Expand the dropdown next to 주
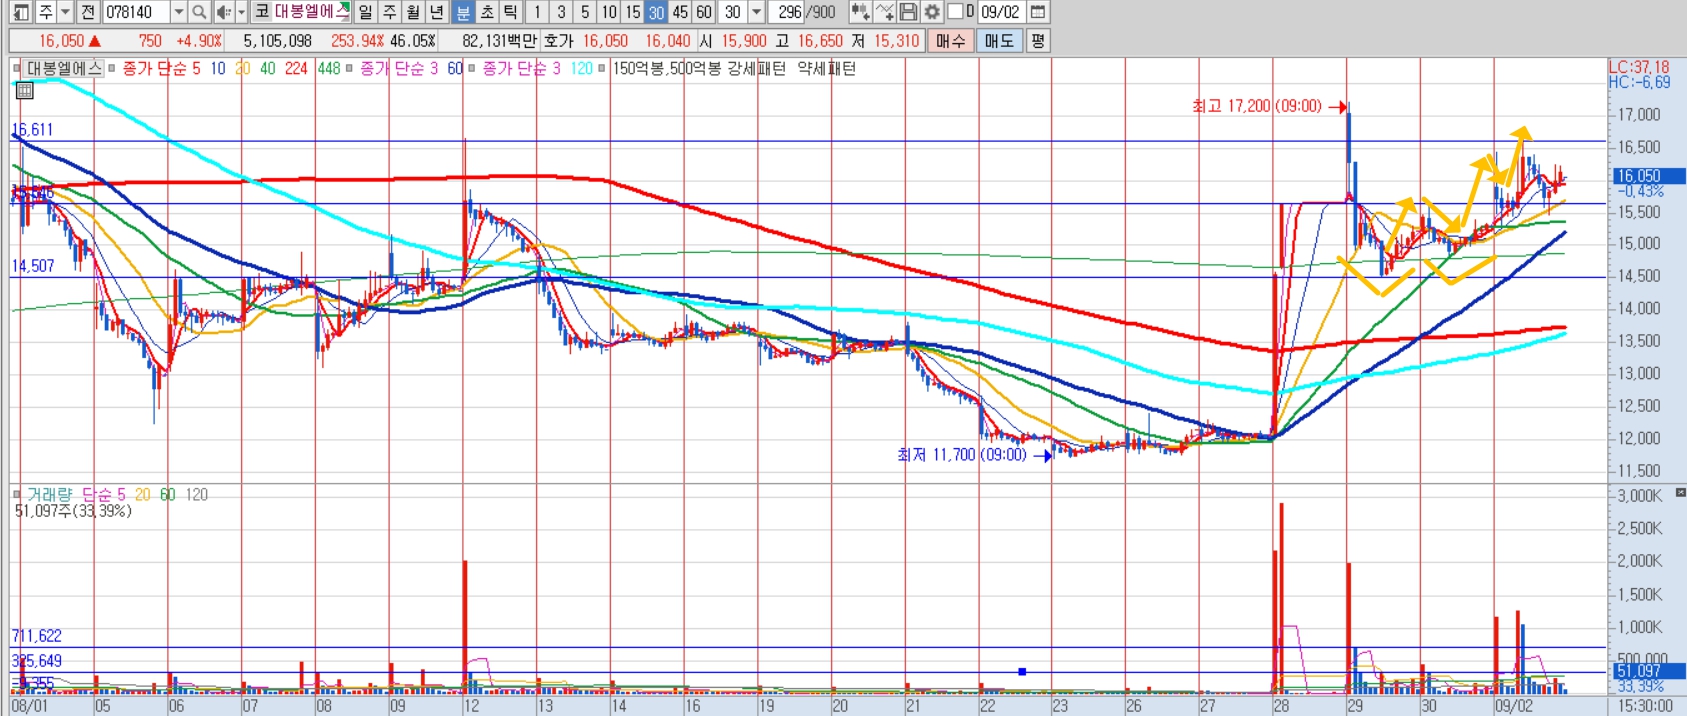1687x716 pixels. [65, 12]
